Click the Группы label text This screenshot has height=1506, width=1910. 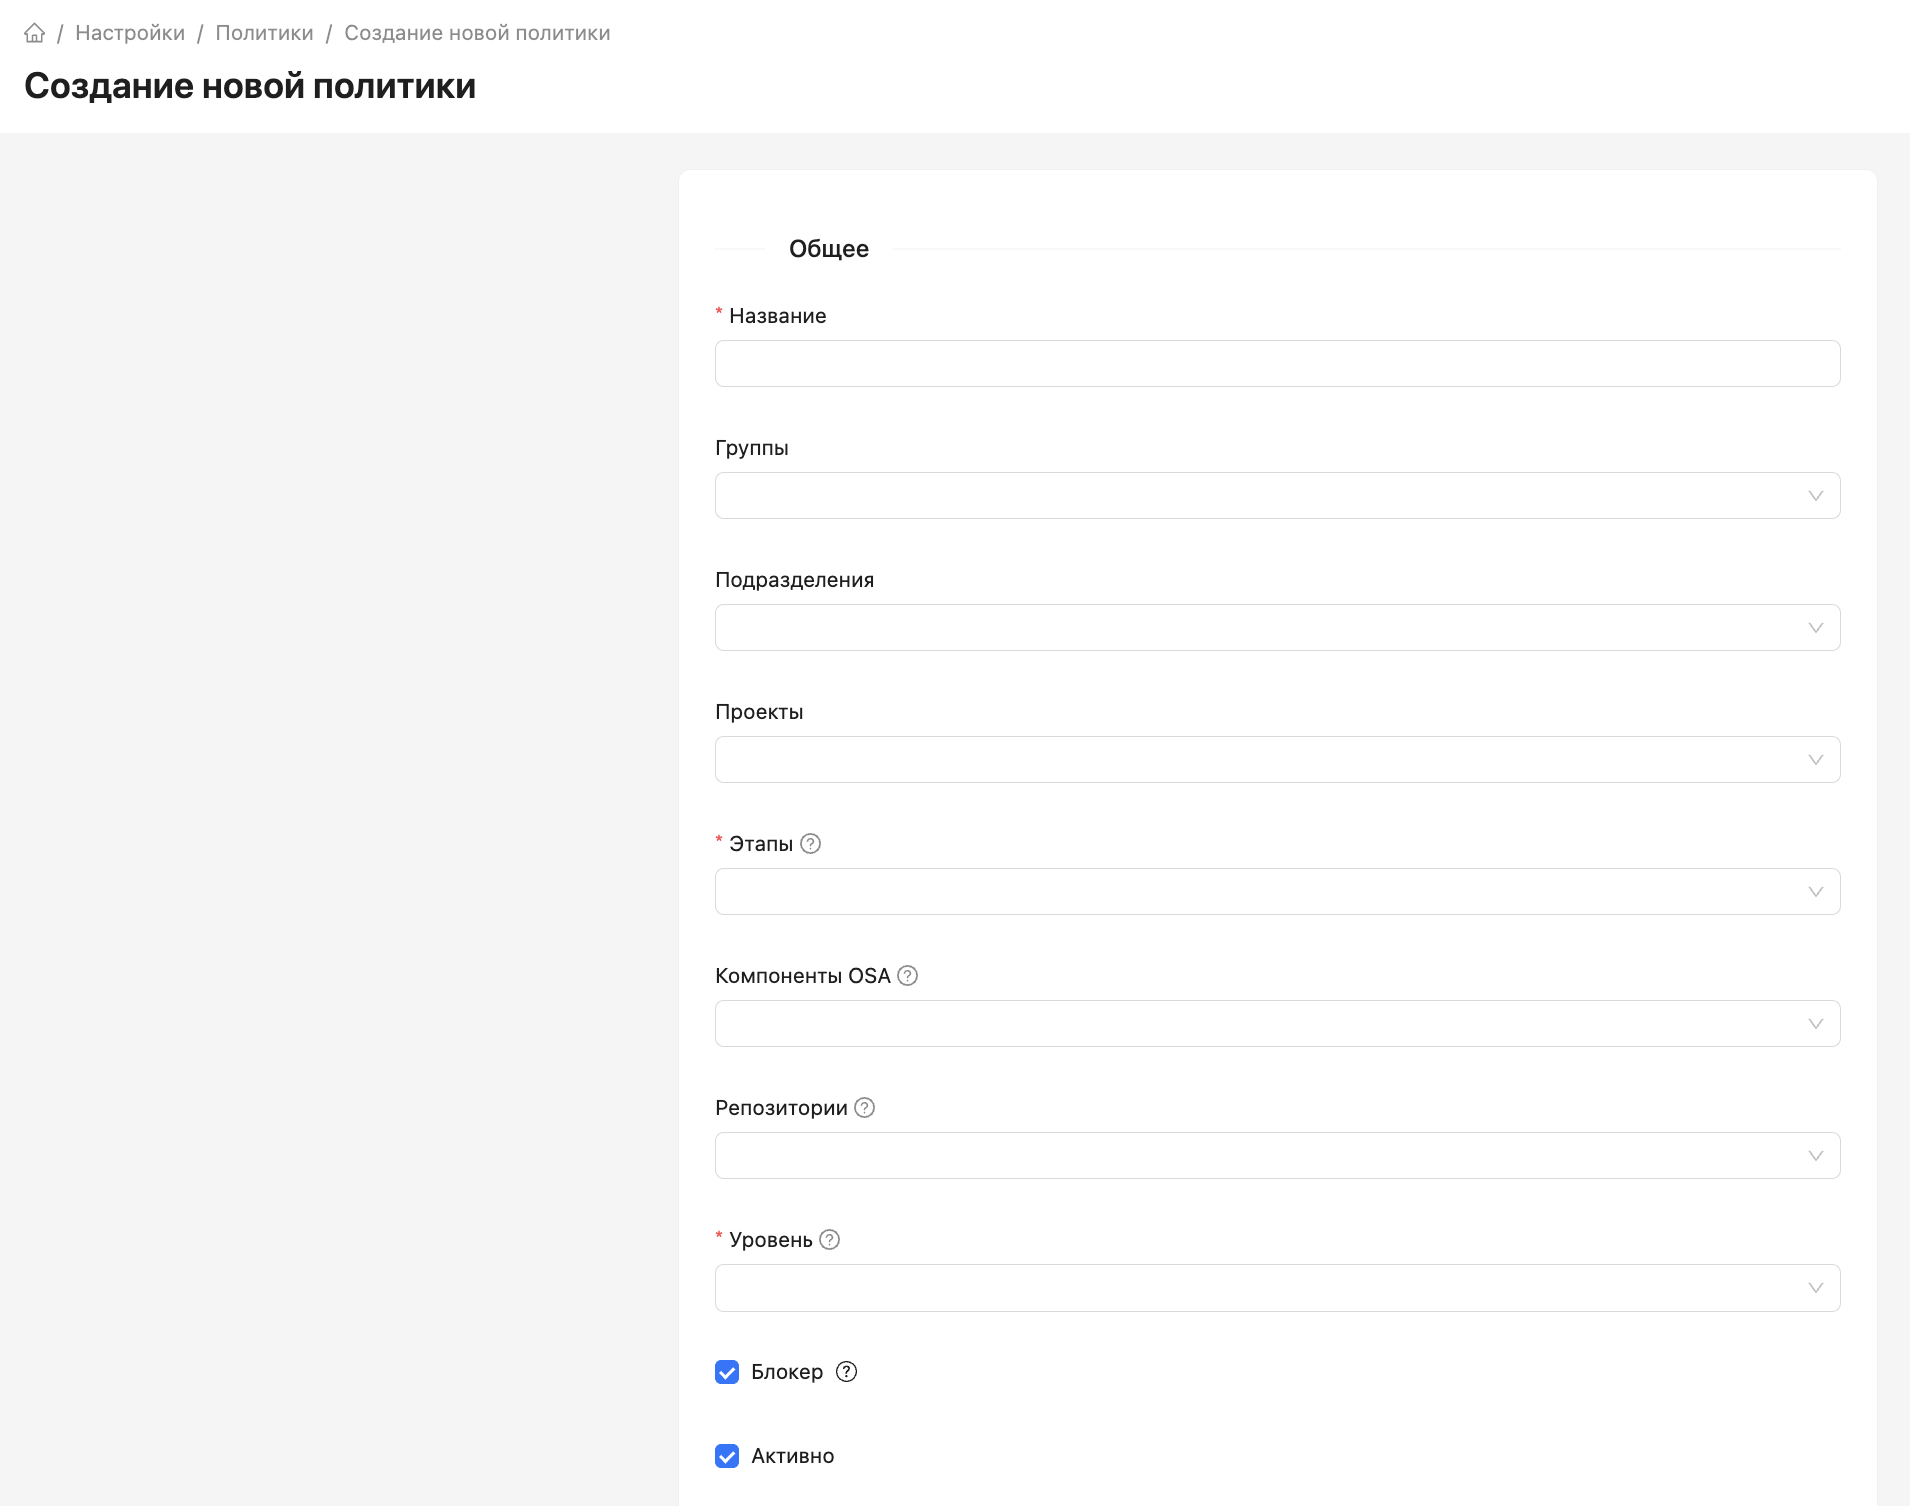tap(751, 447)
